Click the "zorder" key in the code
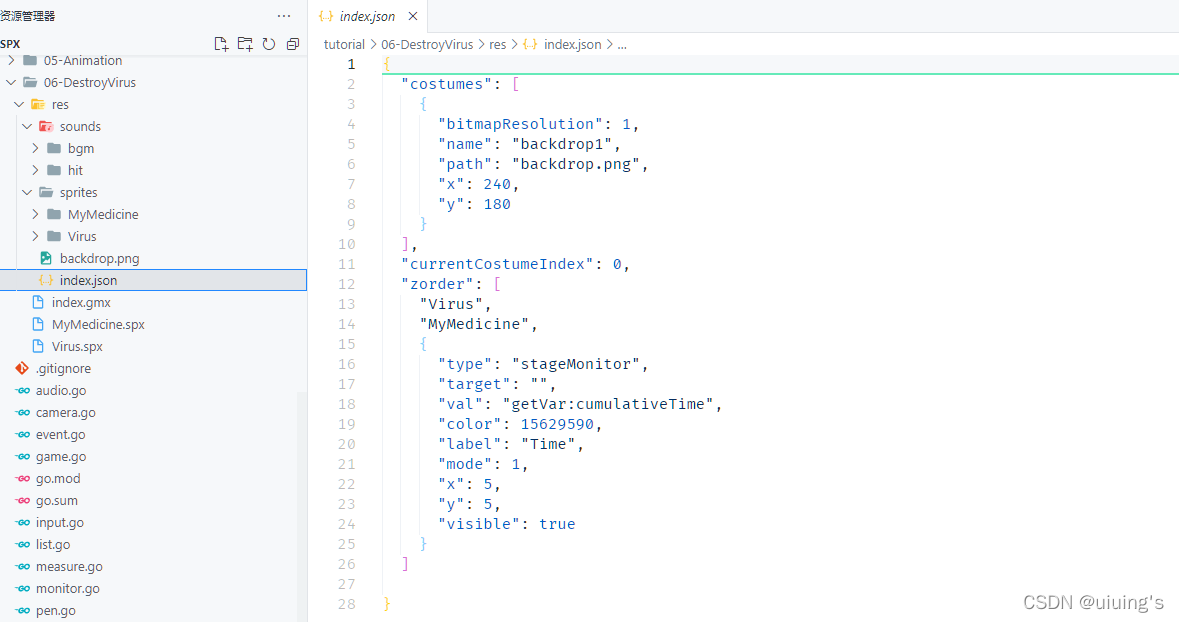 coord(438,284)
